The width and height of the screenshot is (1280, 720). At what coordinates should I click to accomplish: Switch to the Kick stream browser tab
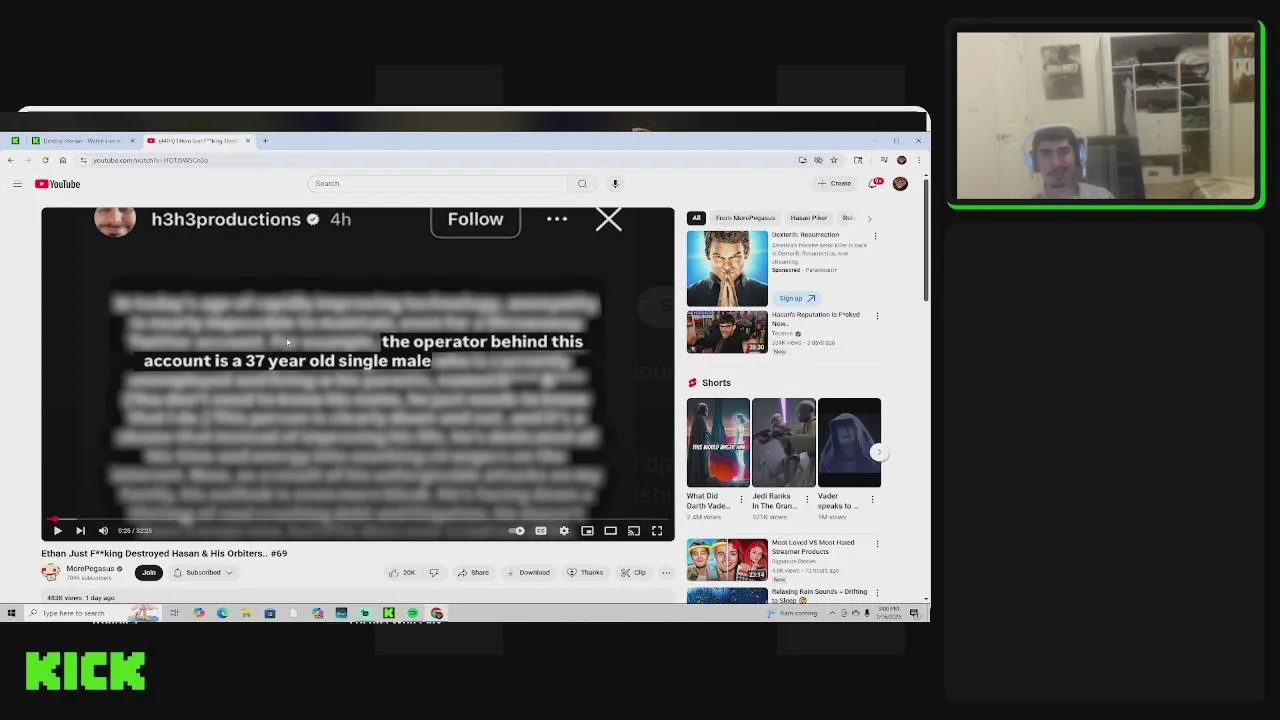[82, 141]
